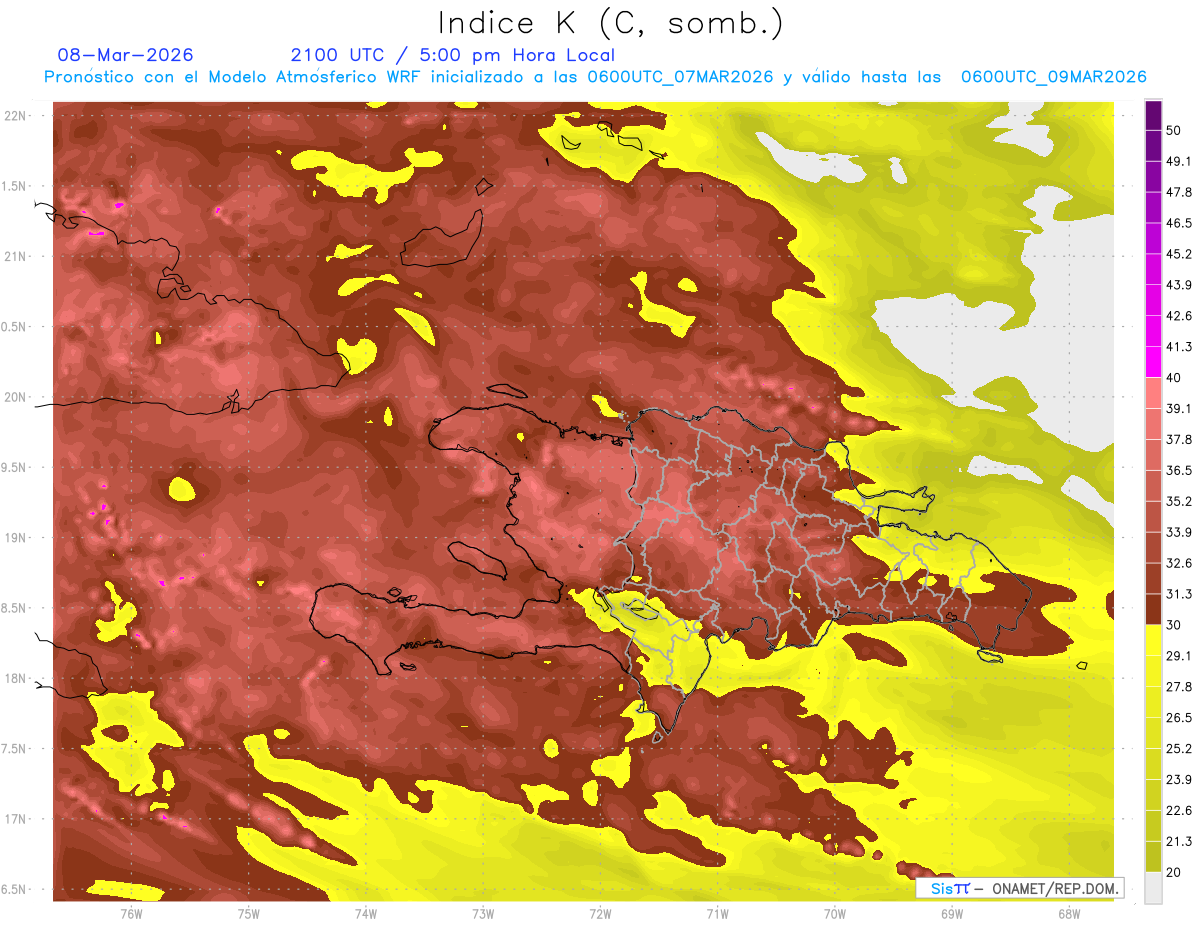
Task: Click the 22N latitude axis label
Action: coord(17,116)
